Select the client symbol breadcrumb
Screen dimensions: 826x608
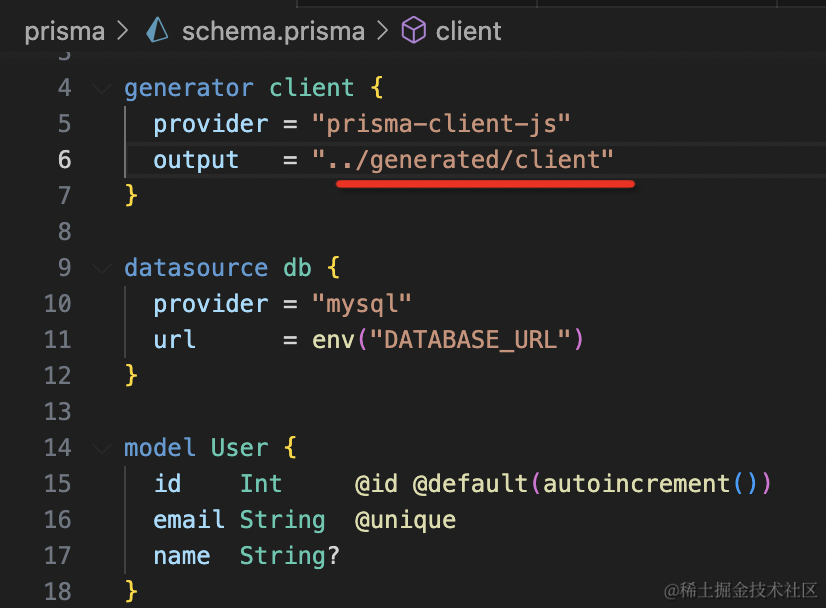468,31
